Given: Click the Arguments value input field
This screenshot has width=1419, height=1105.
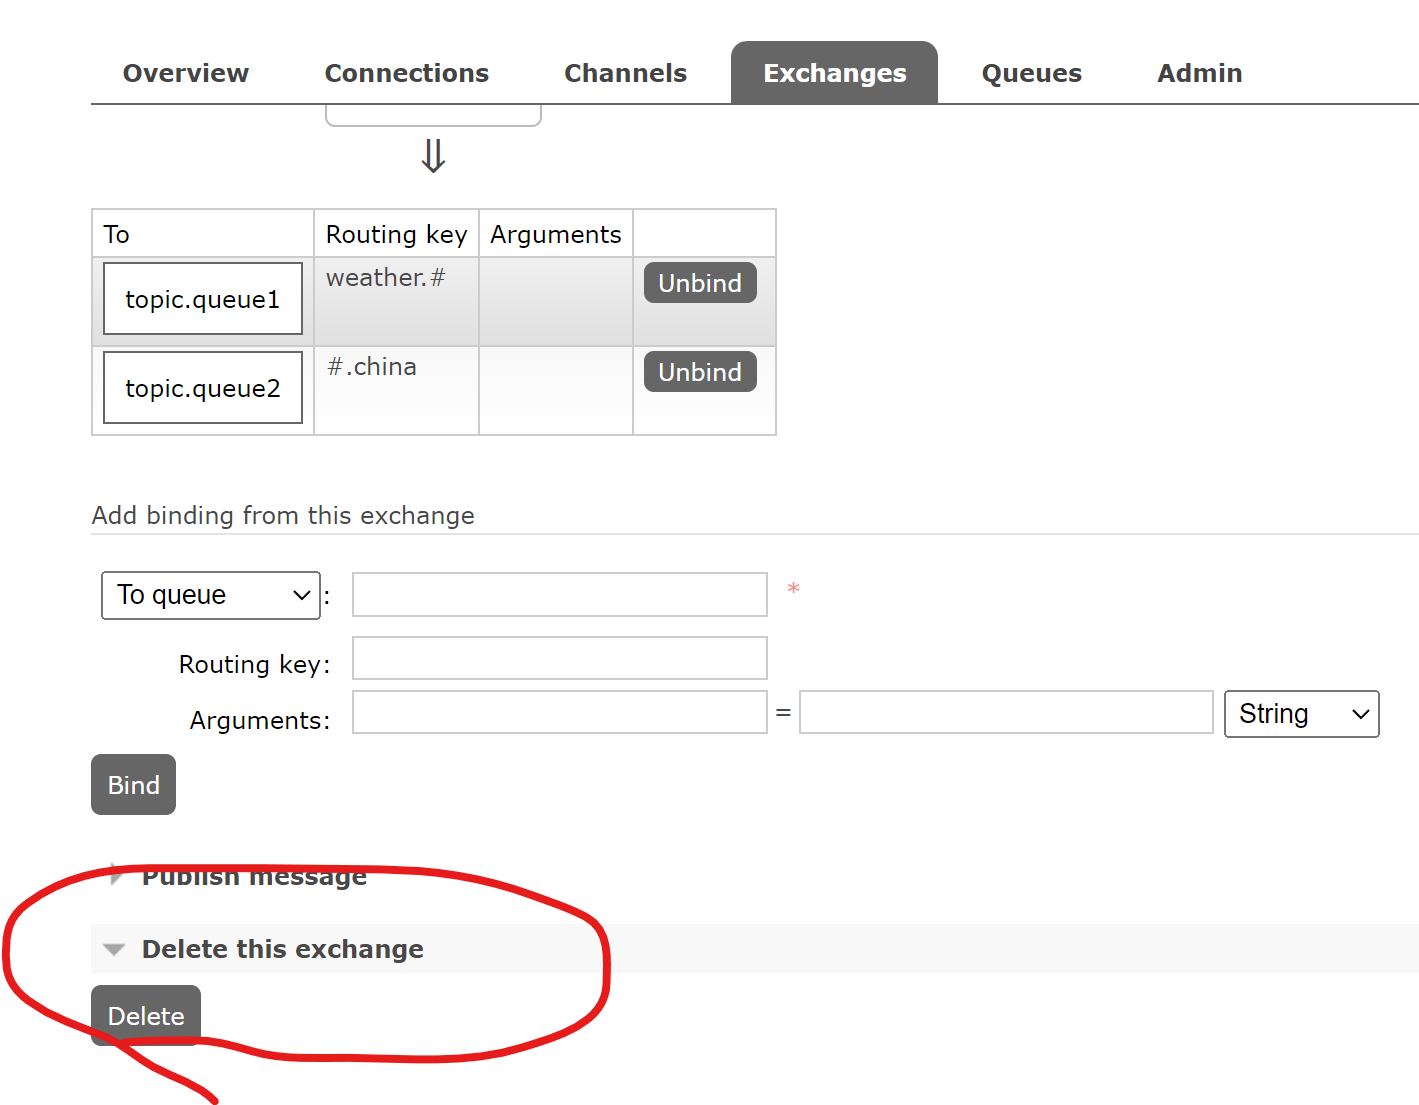Looking at the screenshot, I should click(1005, 712).
